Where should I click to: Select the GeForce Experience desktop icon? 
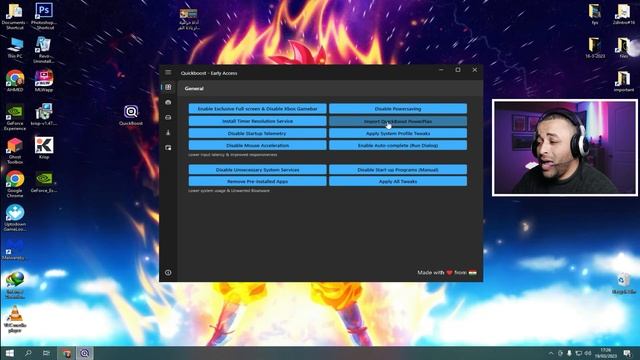(x=15, y=117)
